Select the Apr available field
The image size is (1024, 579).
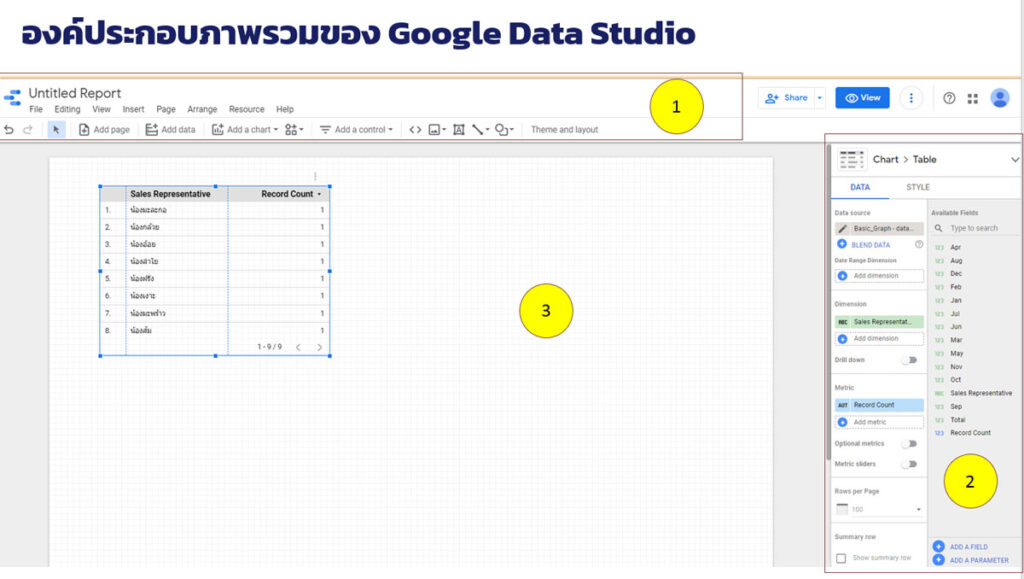pos(955,247)
